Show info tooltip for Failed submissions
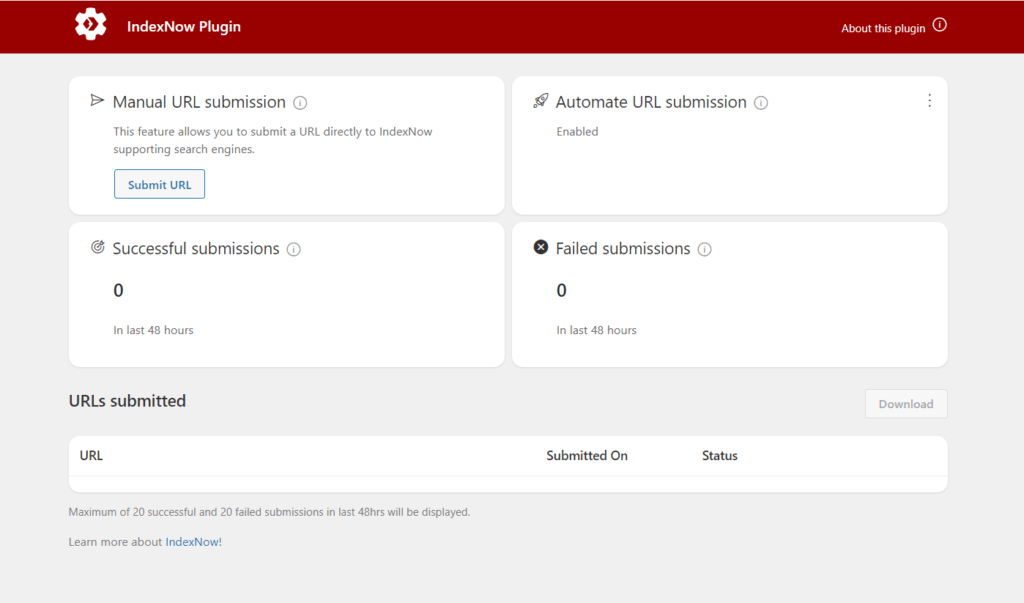Image resolution: width=1024 pixels, height=603 pixels. pyautogui.click(x=705, y=249)
